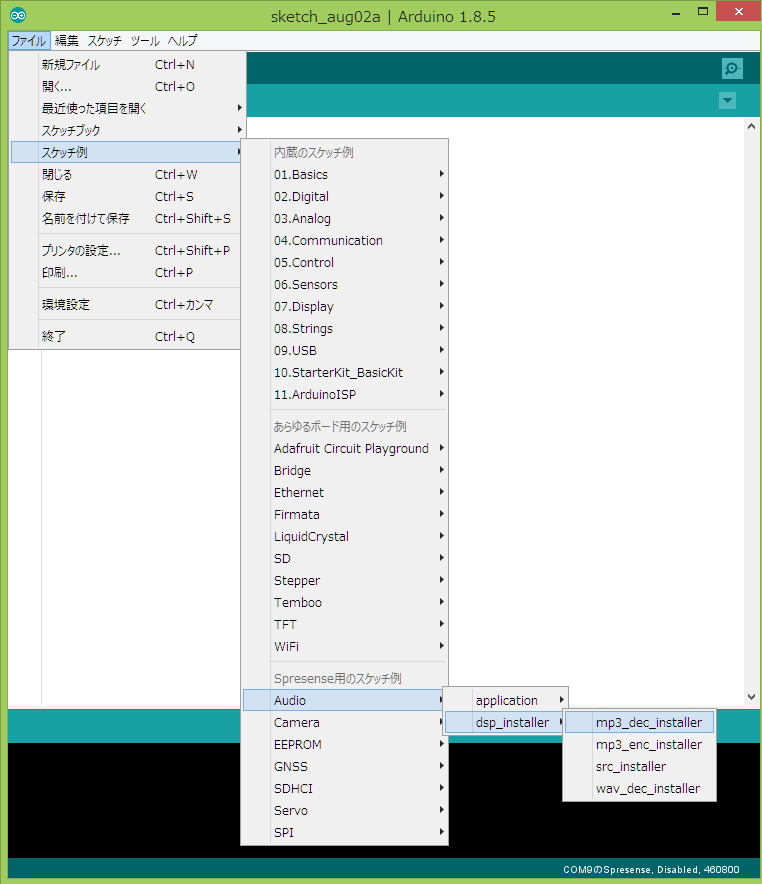Open the application submenu under Audio
This screenshot has height=884, width=762.
506,701
